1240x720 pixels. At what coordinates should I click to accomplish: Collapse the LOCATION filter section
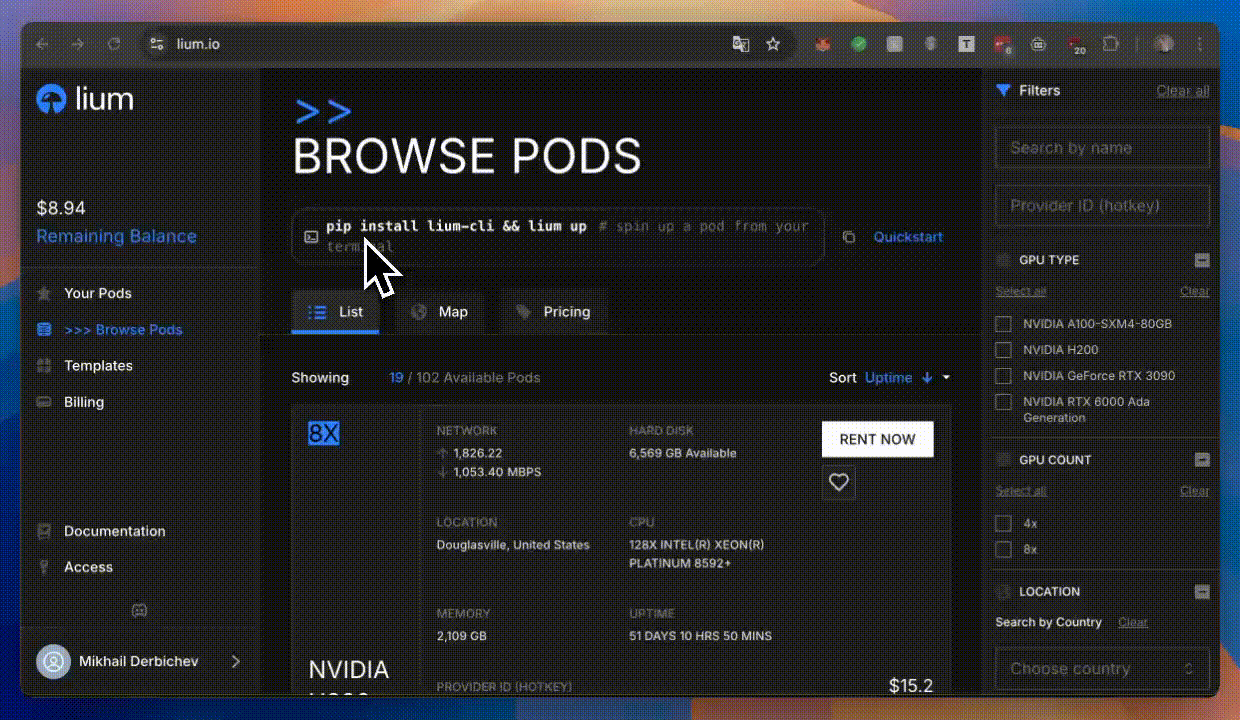click(1202, 591)
